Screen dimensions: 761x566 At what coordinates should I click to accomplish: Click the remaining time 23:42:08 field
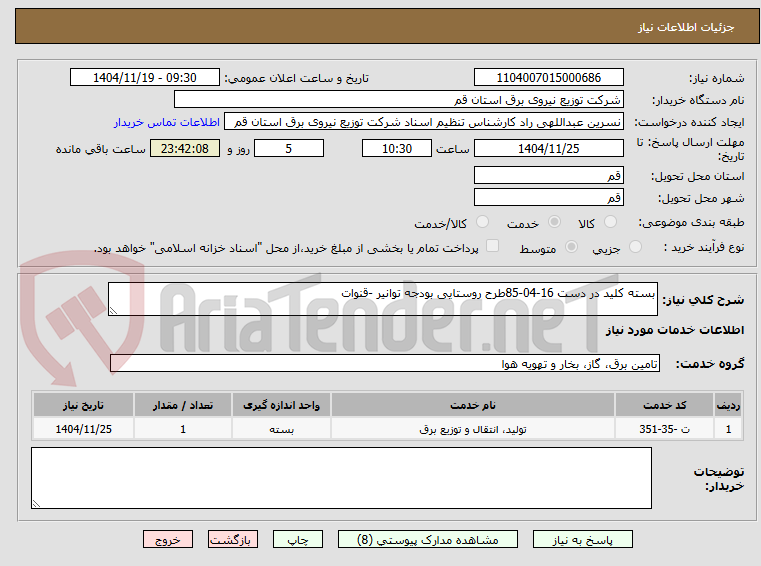(x=185, y=149)
